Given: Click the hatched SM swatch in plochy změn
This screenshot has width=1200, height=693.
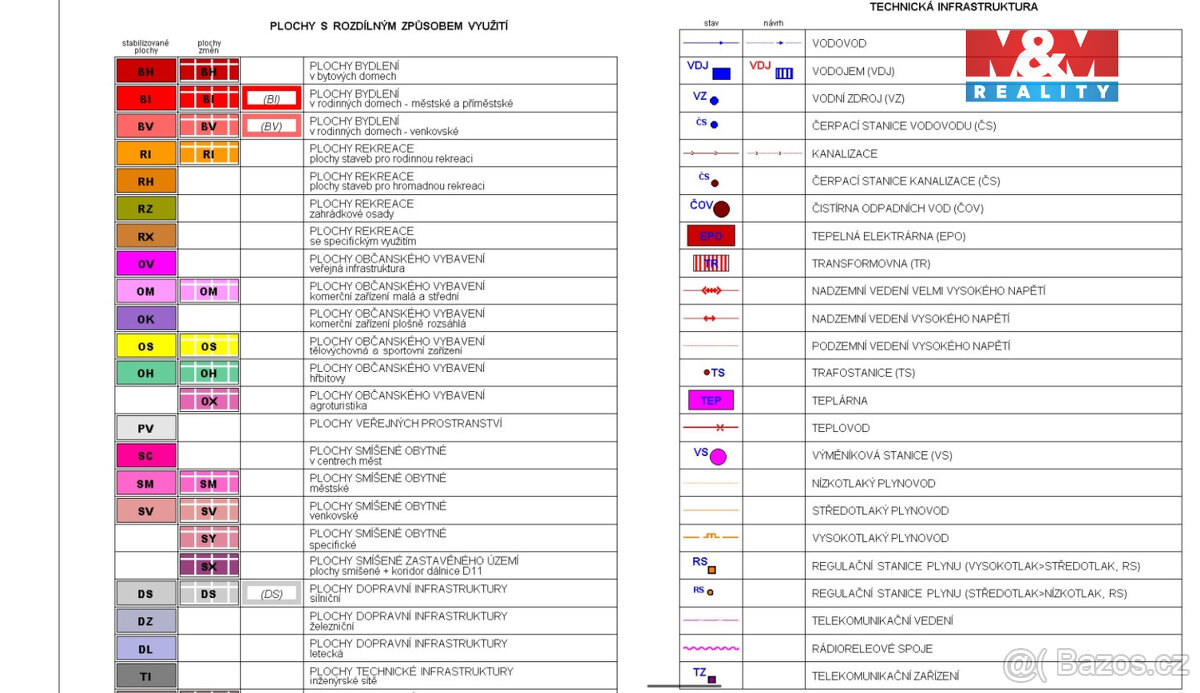Looking at the screenshot, I should (209, 483).
